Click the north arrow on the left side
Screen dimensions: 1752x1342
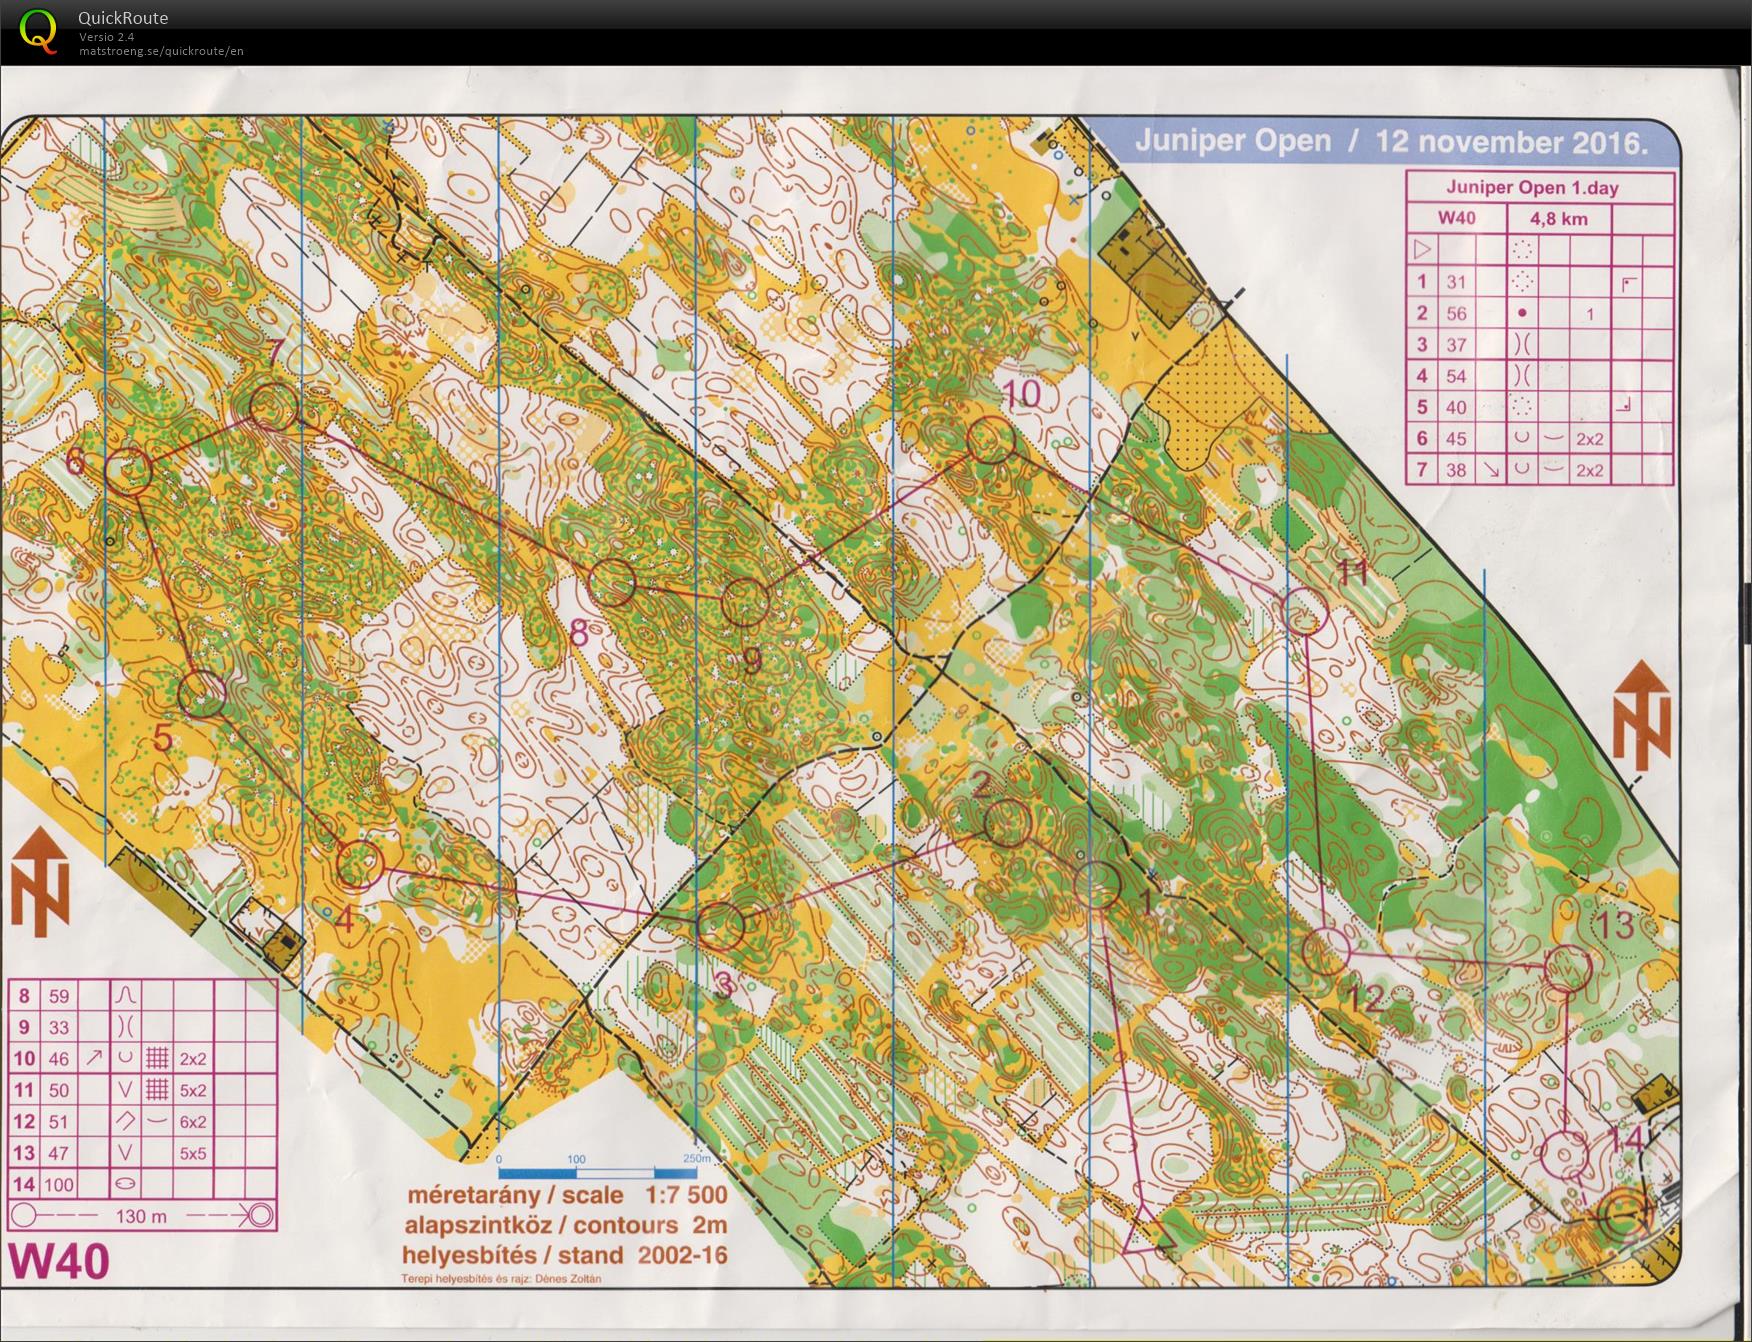[39, 882]
